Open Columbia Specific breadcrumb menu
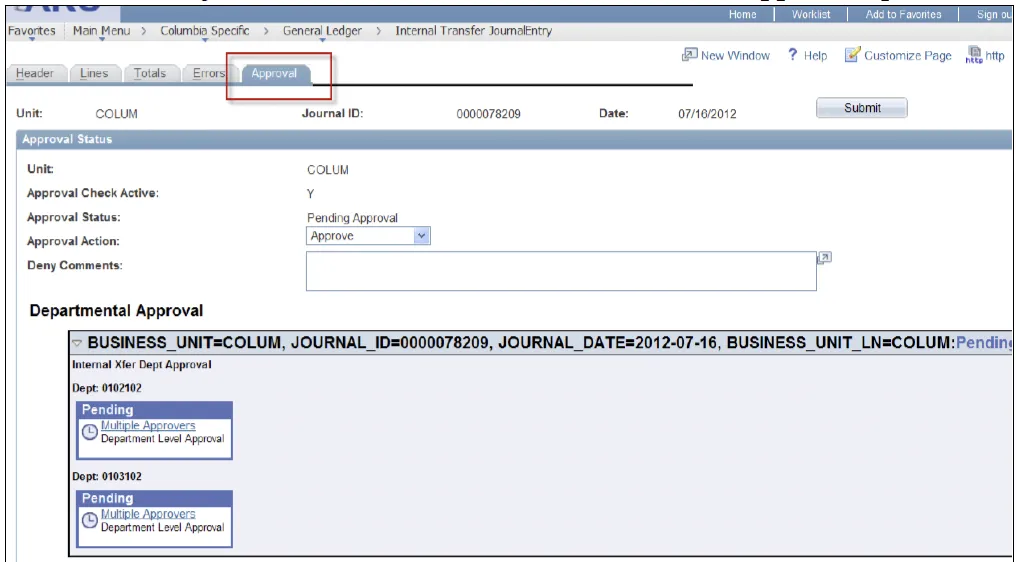This screenshot has width=1020, height=562. click(204, 31)
